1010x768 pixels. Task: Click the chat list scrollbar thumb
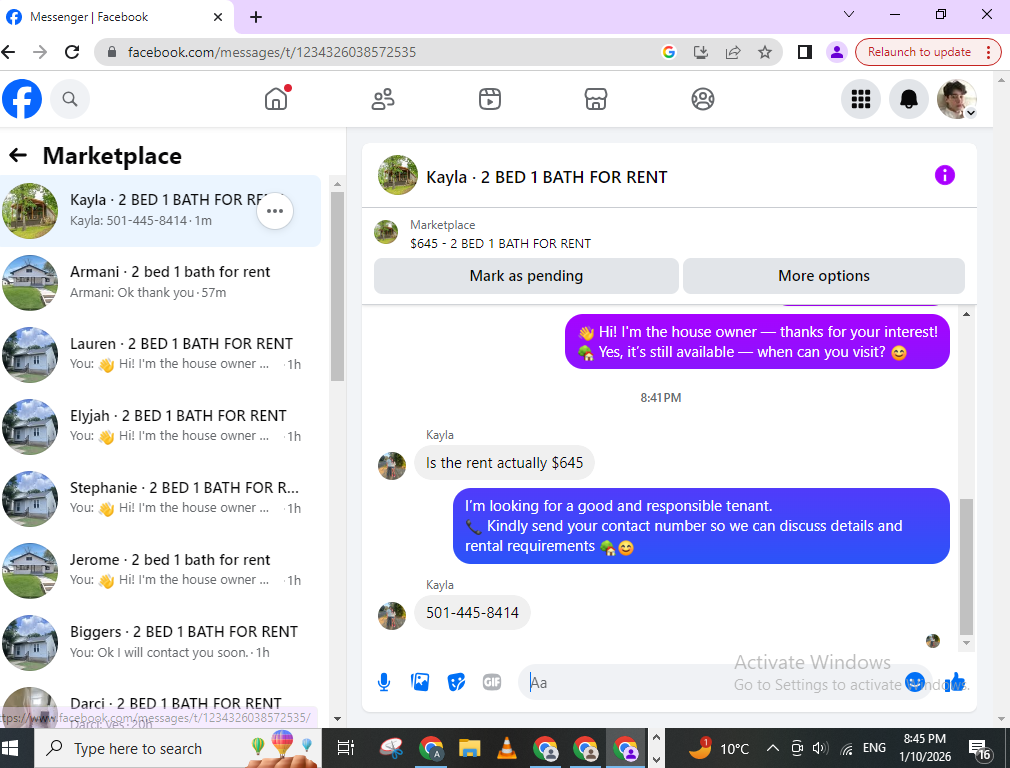click(x=338, y=287)
